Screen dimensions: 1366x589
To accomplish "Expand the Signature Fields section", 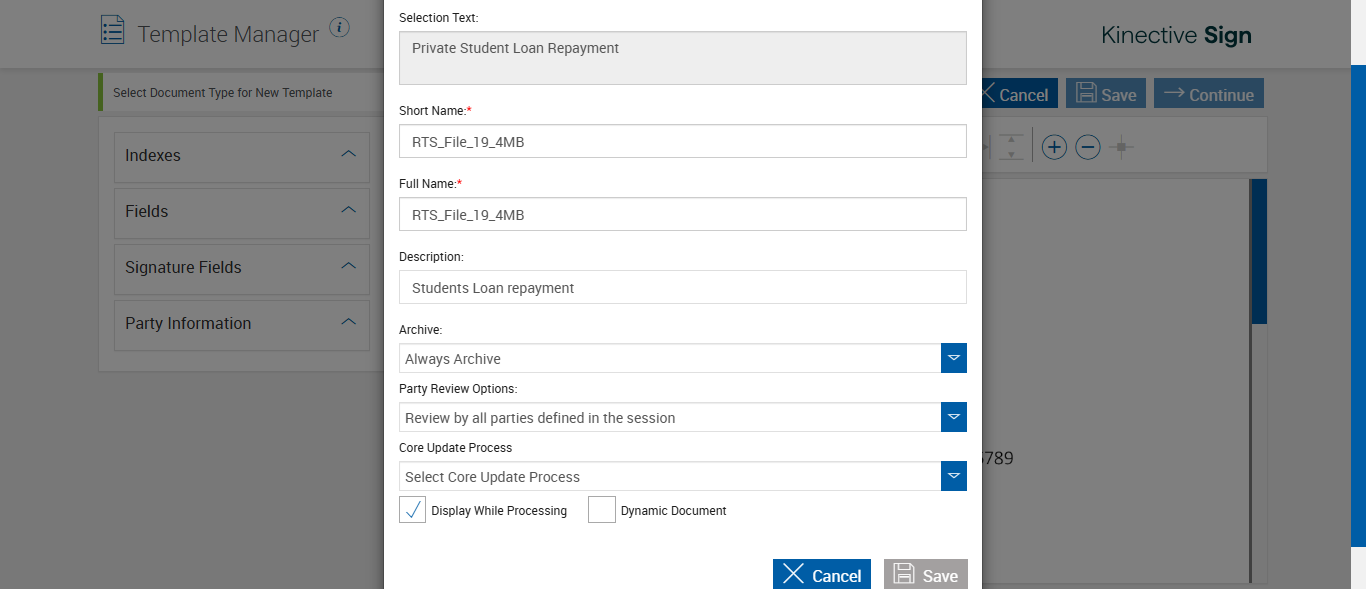I will 241,267.
